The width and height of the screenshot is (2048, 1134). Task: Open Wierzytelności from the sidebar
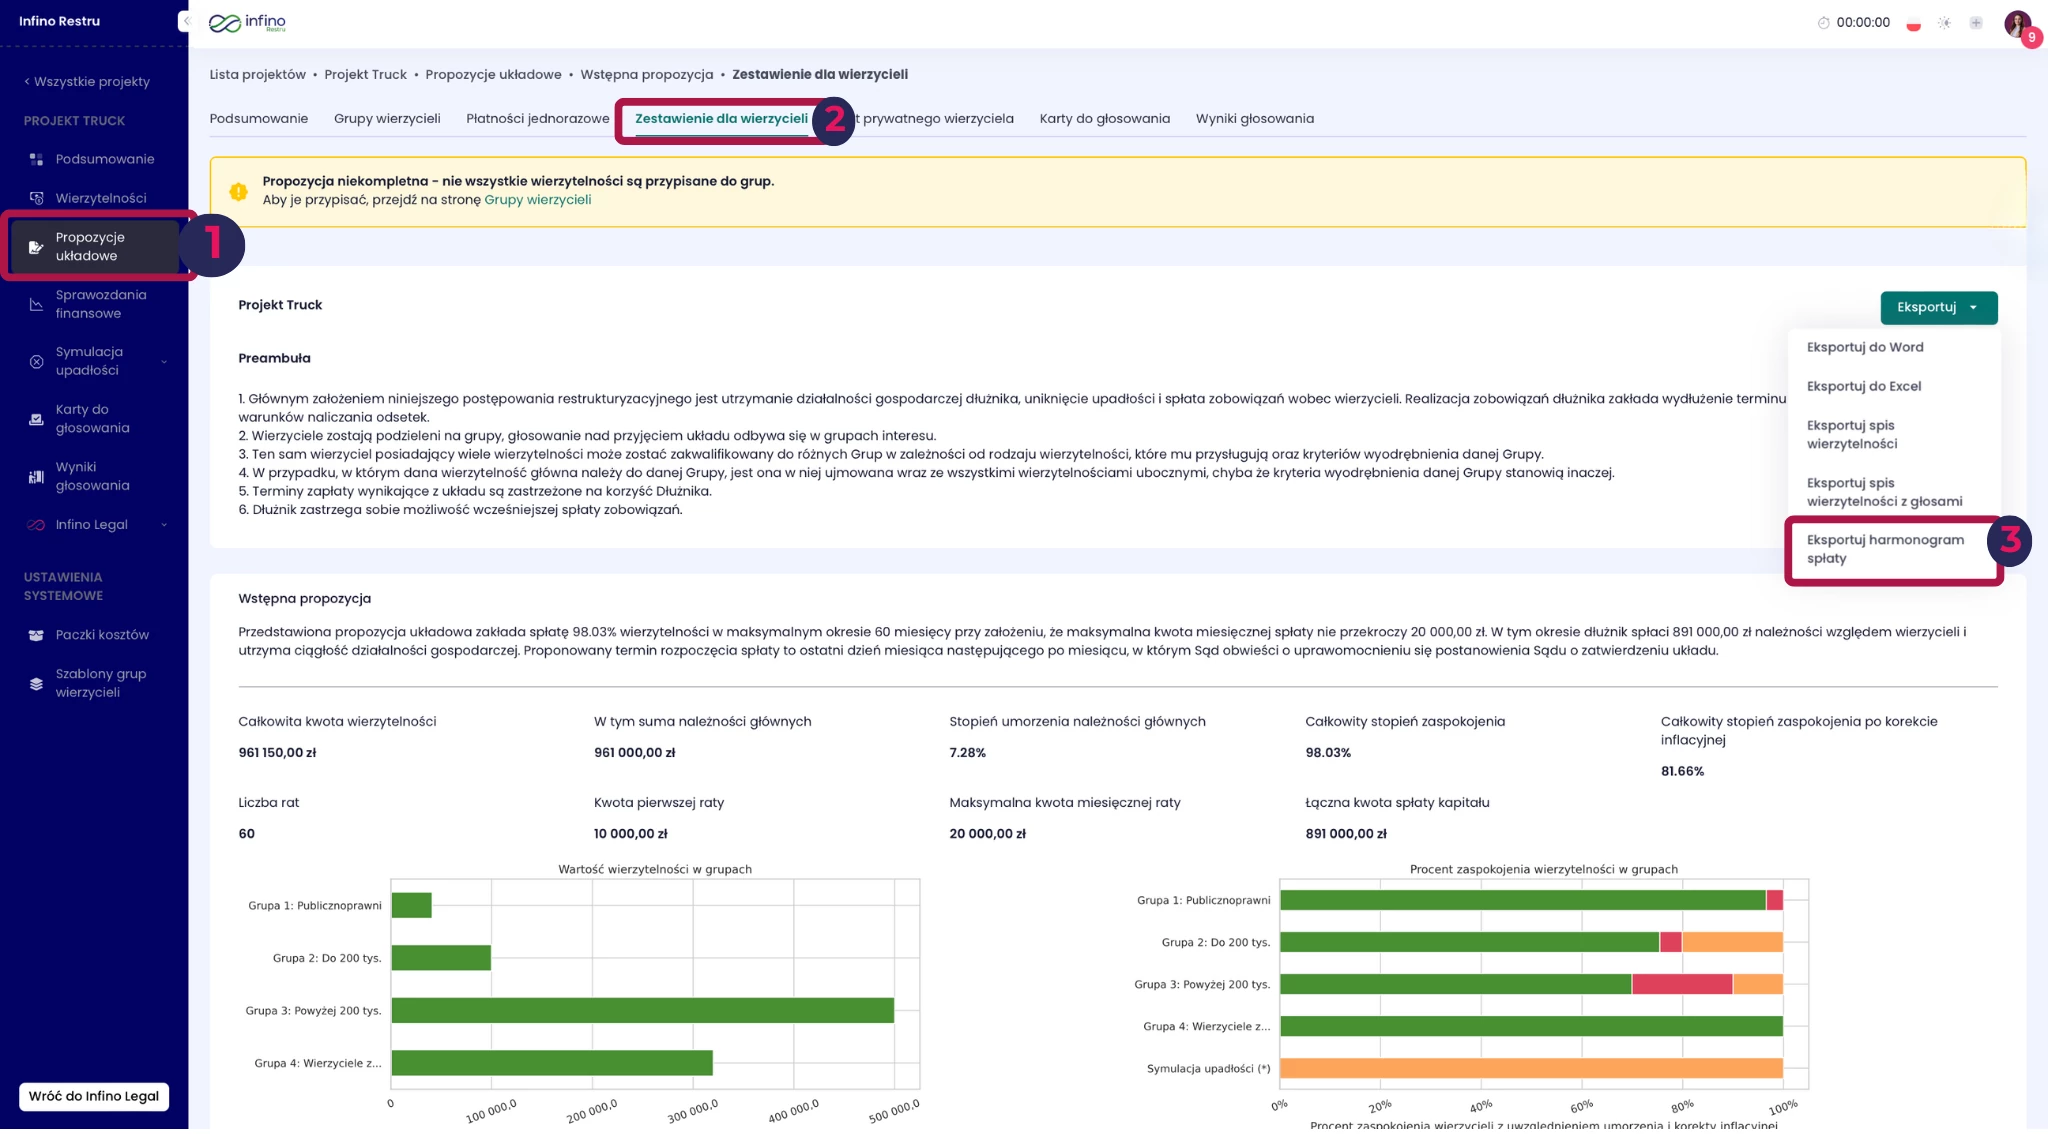pyautogui.click(x=100, y=198)
